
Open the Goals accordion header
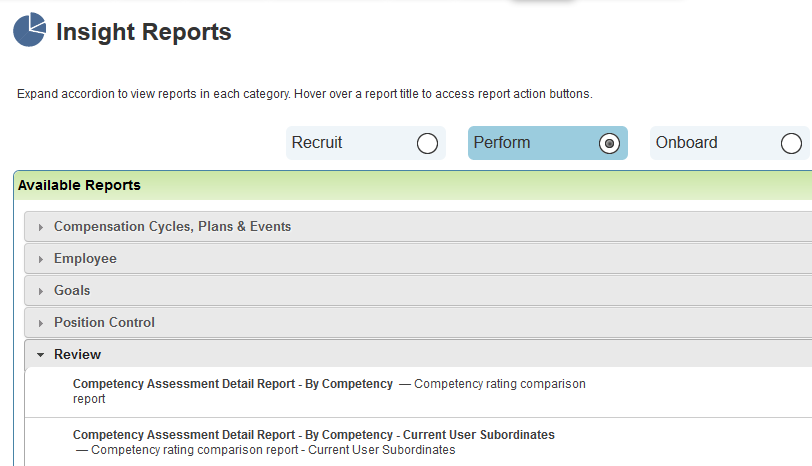(x=418, y=290)
